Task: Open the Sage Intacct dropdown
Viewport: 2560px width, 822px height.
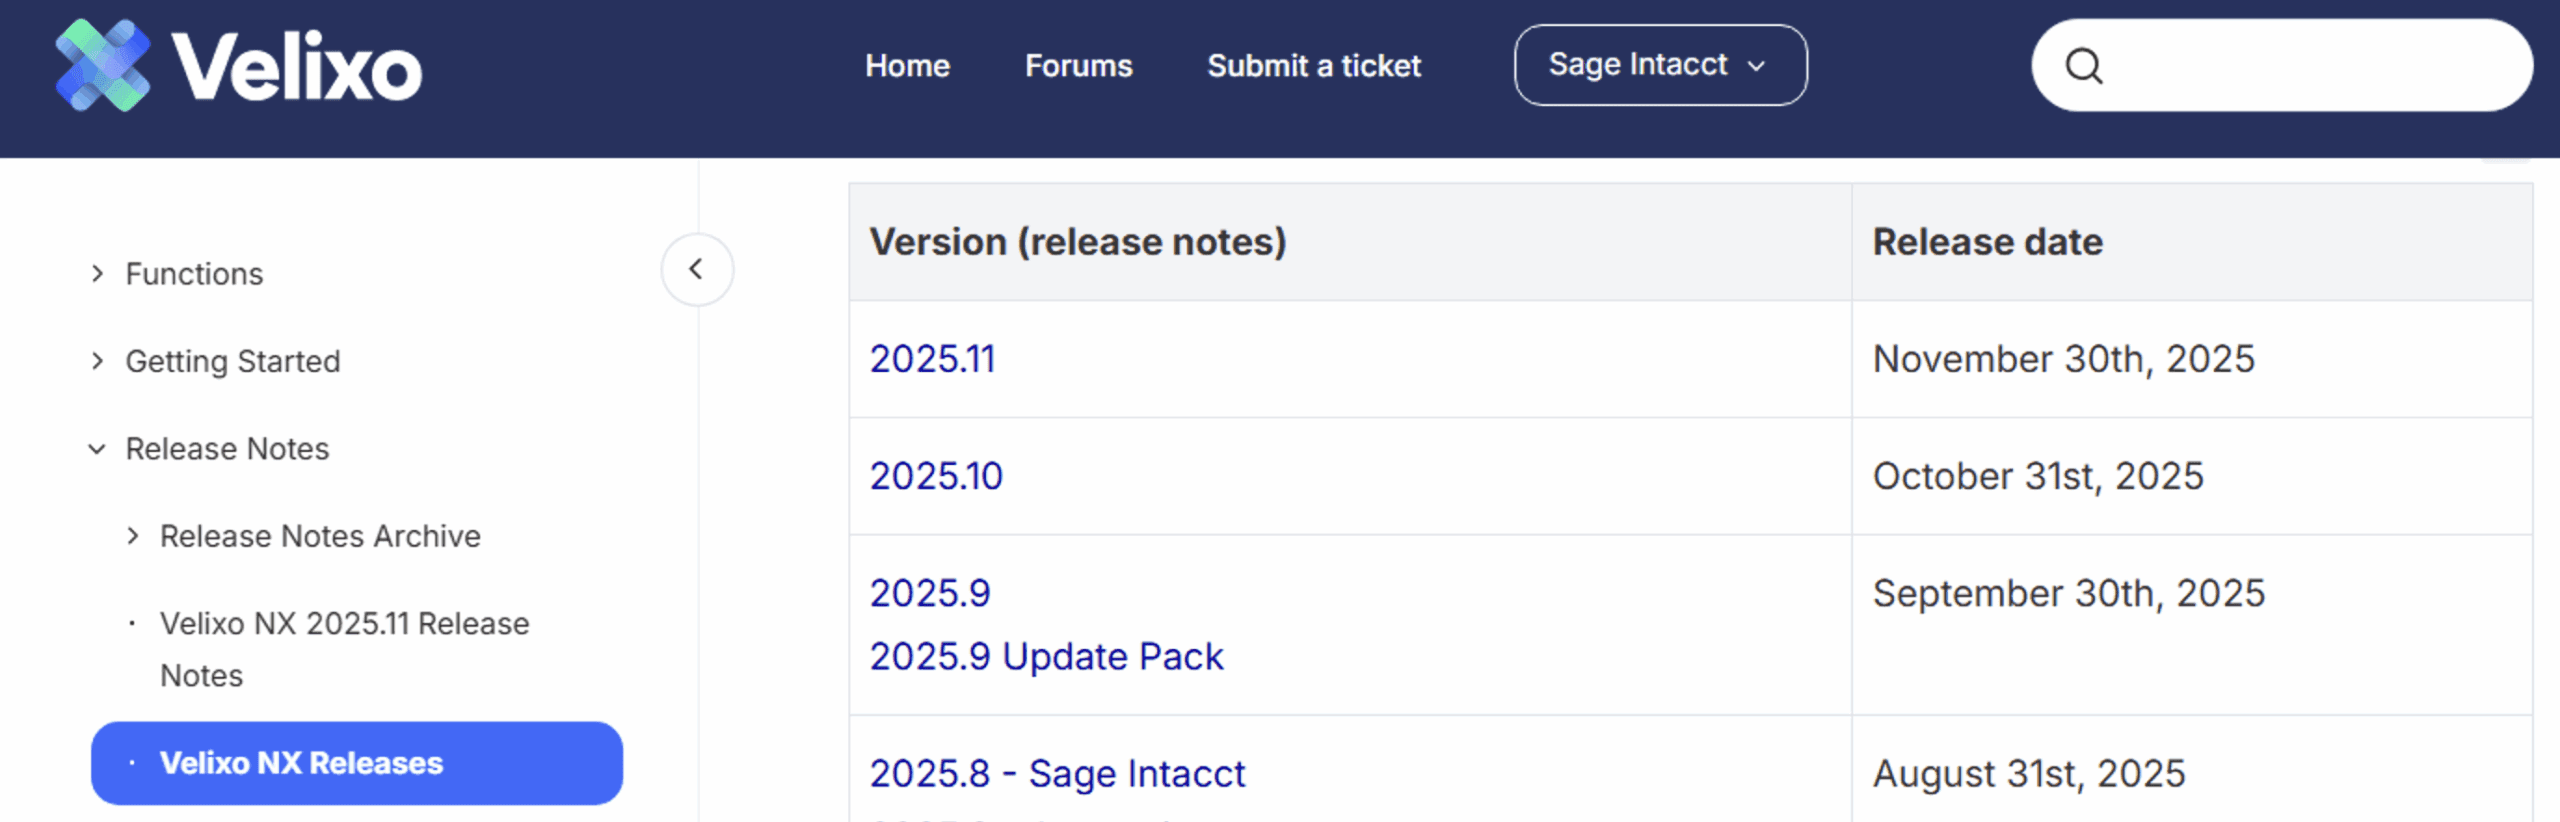Action: point(1660,65)
